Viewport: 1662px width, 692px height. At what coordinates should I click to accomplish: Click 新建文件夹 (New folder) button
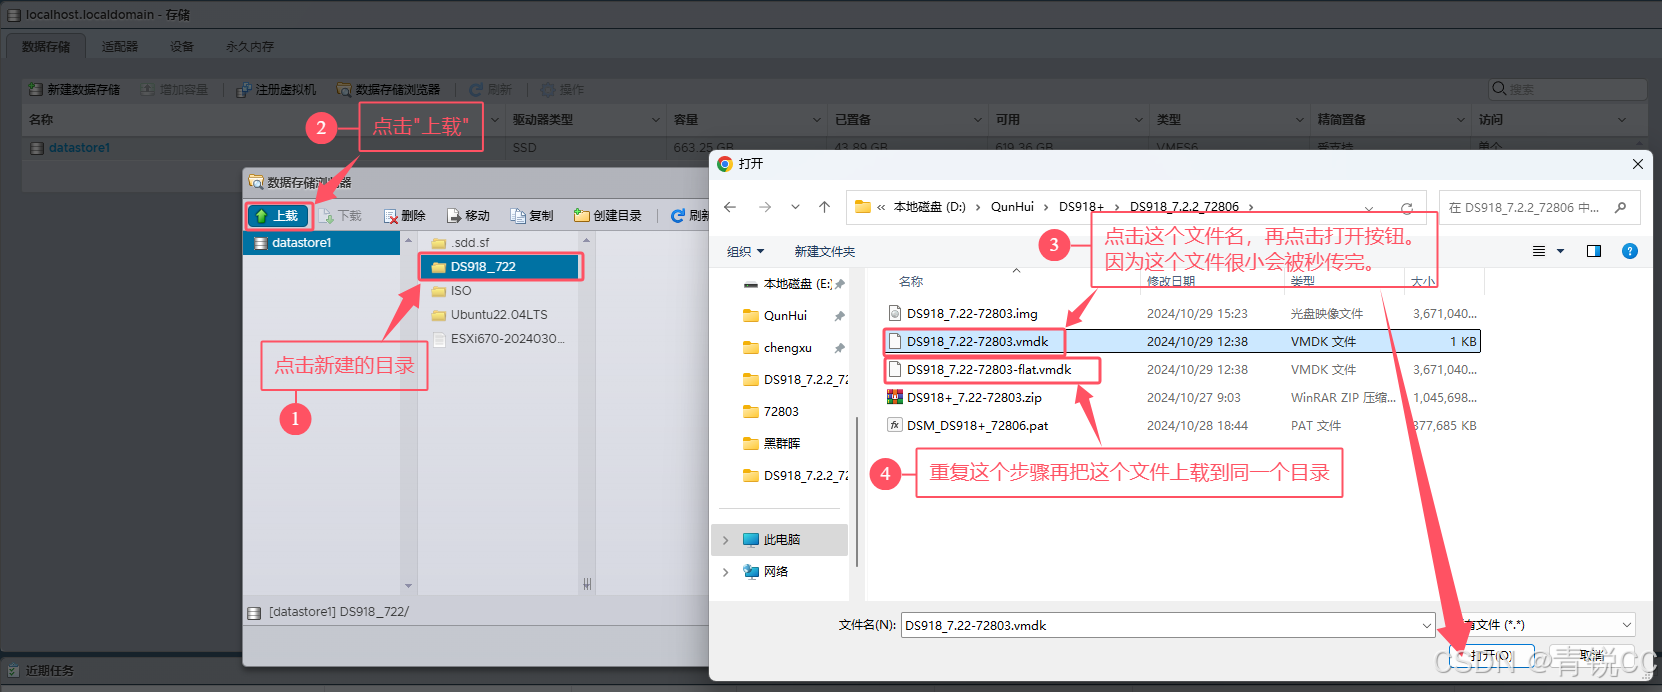(825, 251)
